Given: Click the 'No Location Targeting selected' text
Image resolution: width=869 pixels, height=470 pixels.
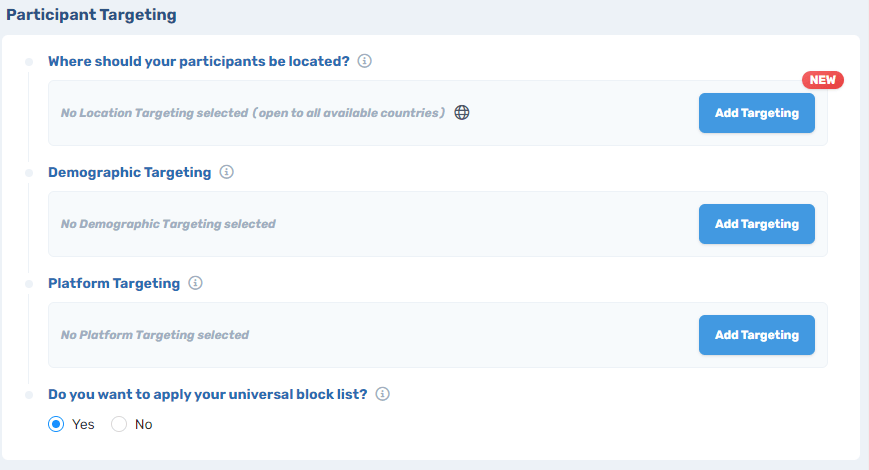Looking at the screenshot, I should click(252, 113).
